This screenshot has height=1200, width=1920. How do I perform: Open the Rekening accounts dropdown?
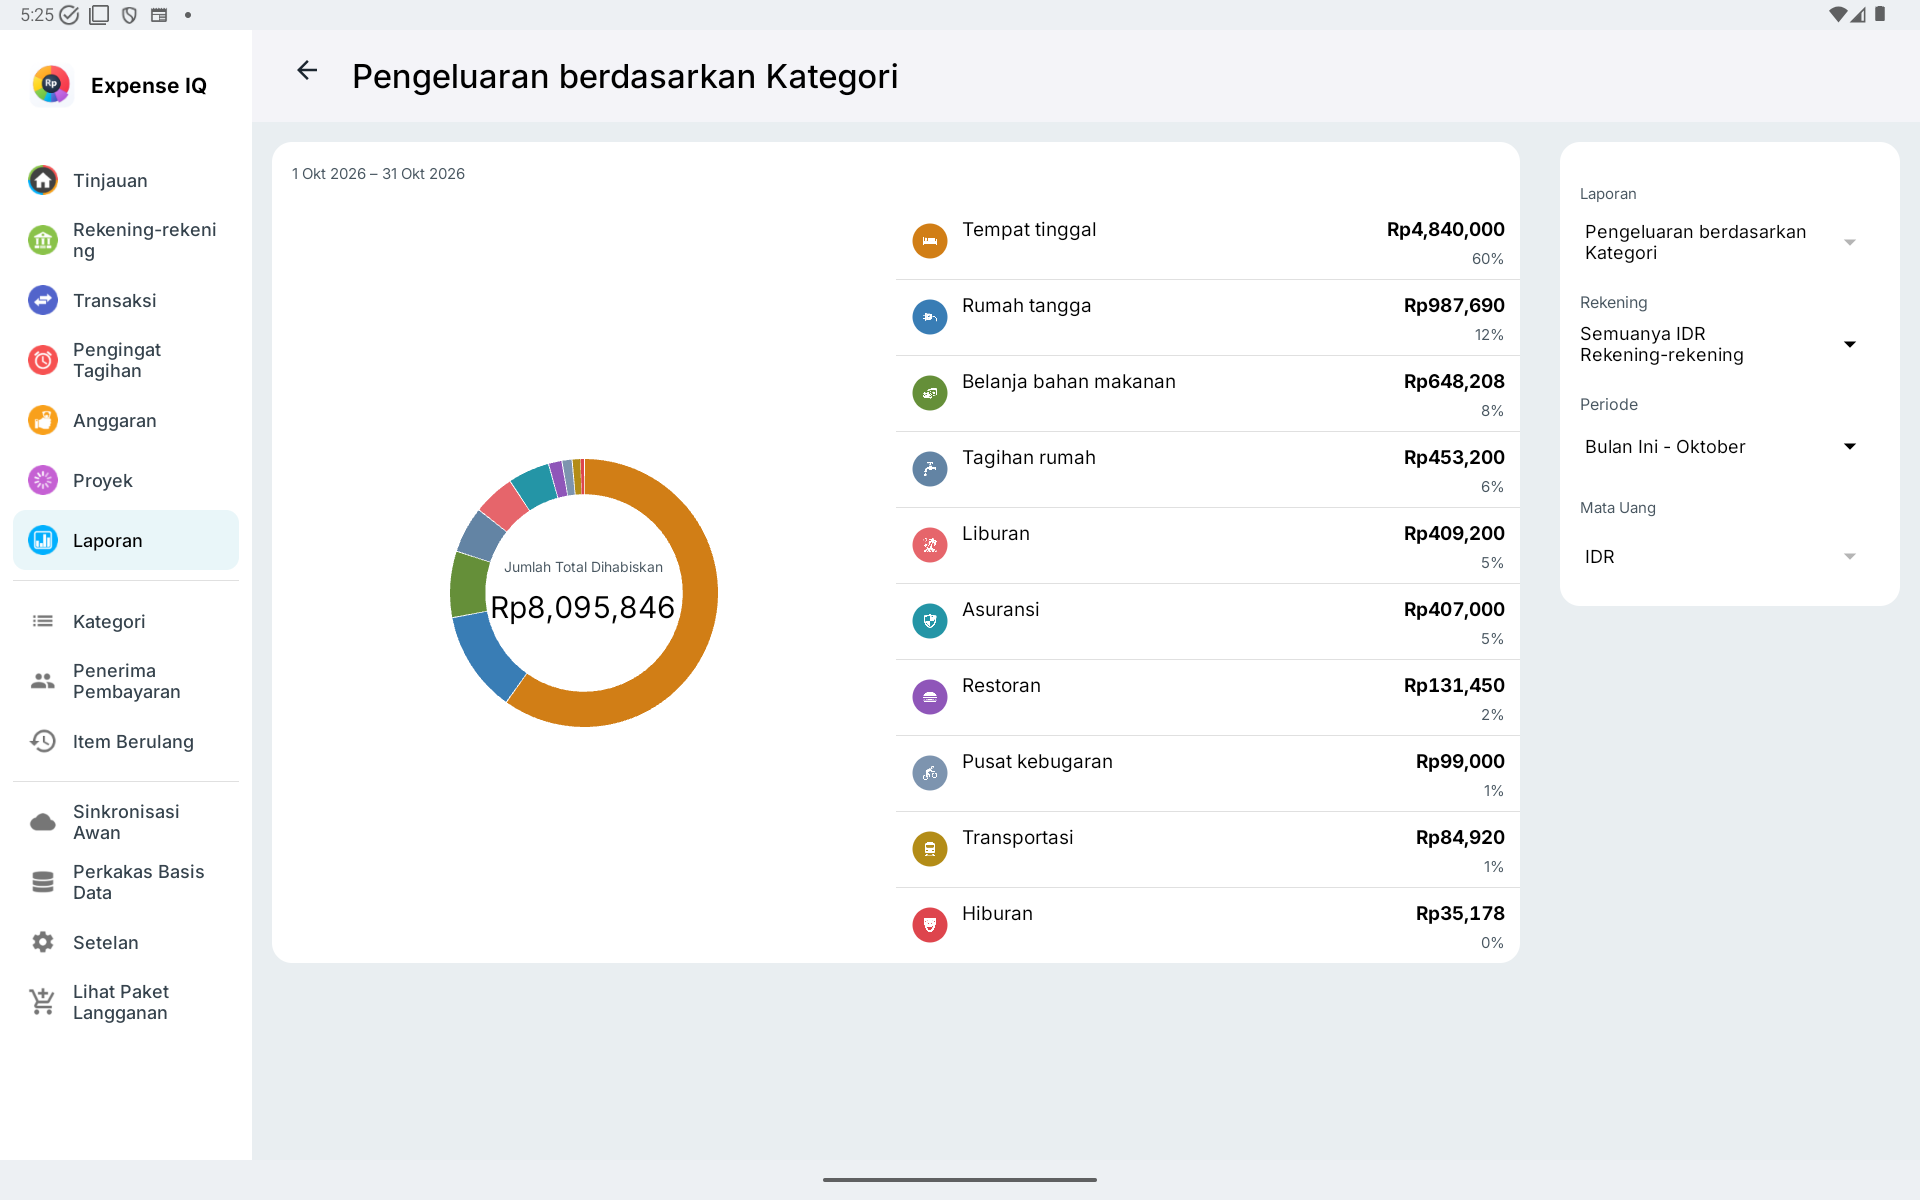click(1720, 344)
